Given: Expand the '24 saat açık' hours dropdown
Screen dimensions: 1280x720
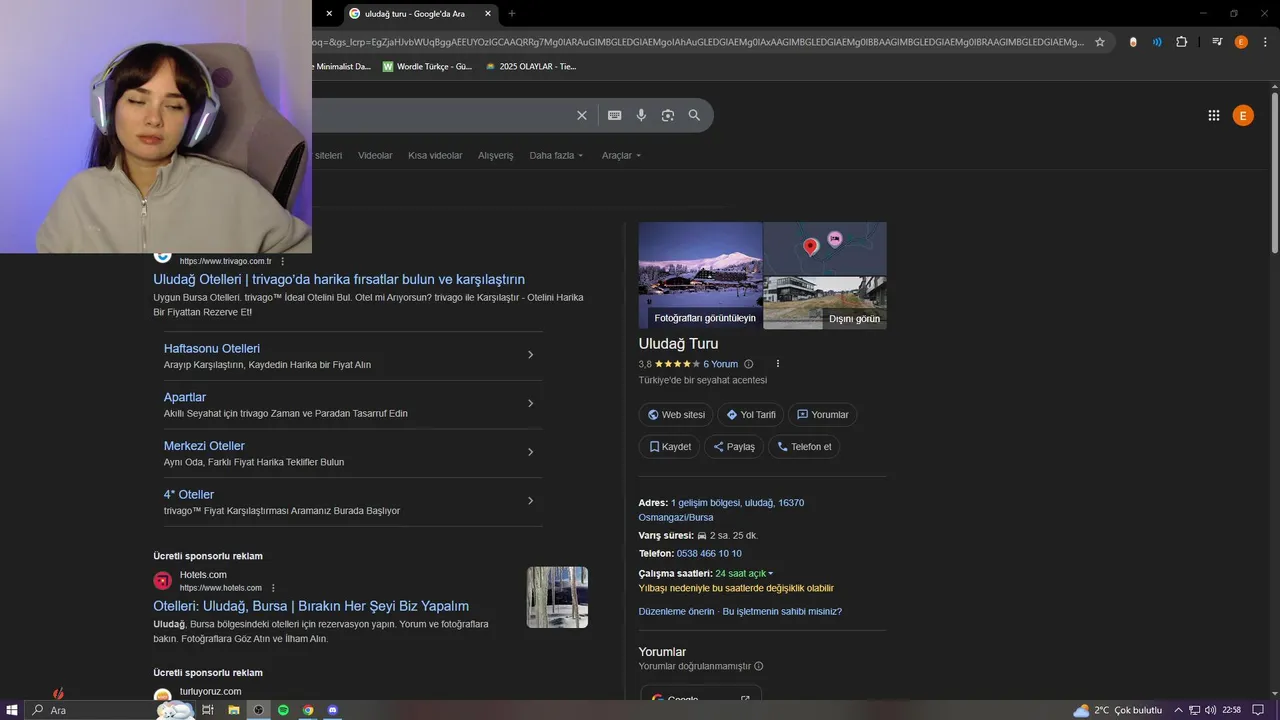Looking at the screenshot, I should click(744, 574).
